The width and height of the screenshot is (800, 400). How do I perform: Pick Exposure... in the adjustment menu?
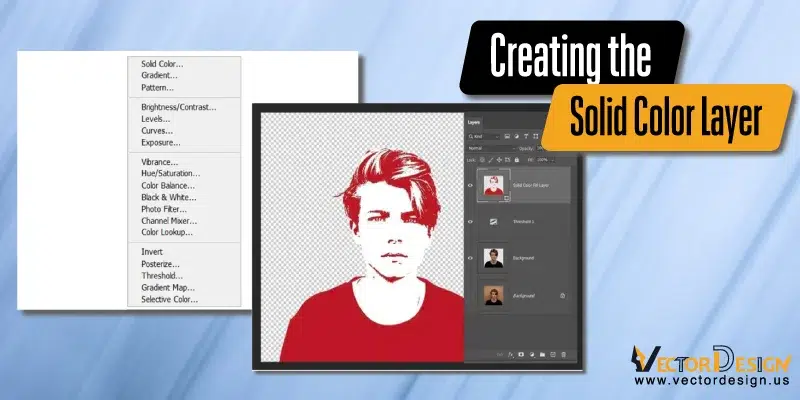[x=161, y=142]
